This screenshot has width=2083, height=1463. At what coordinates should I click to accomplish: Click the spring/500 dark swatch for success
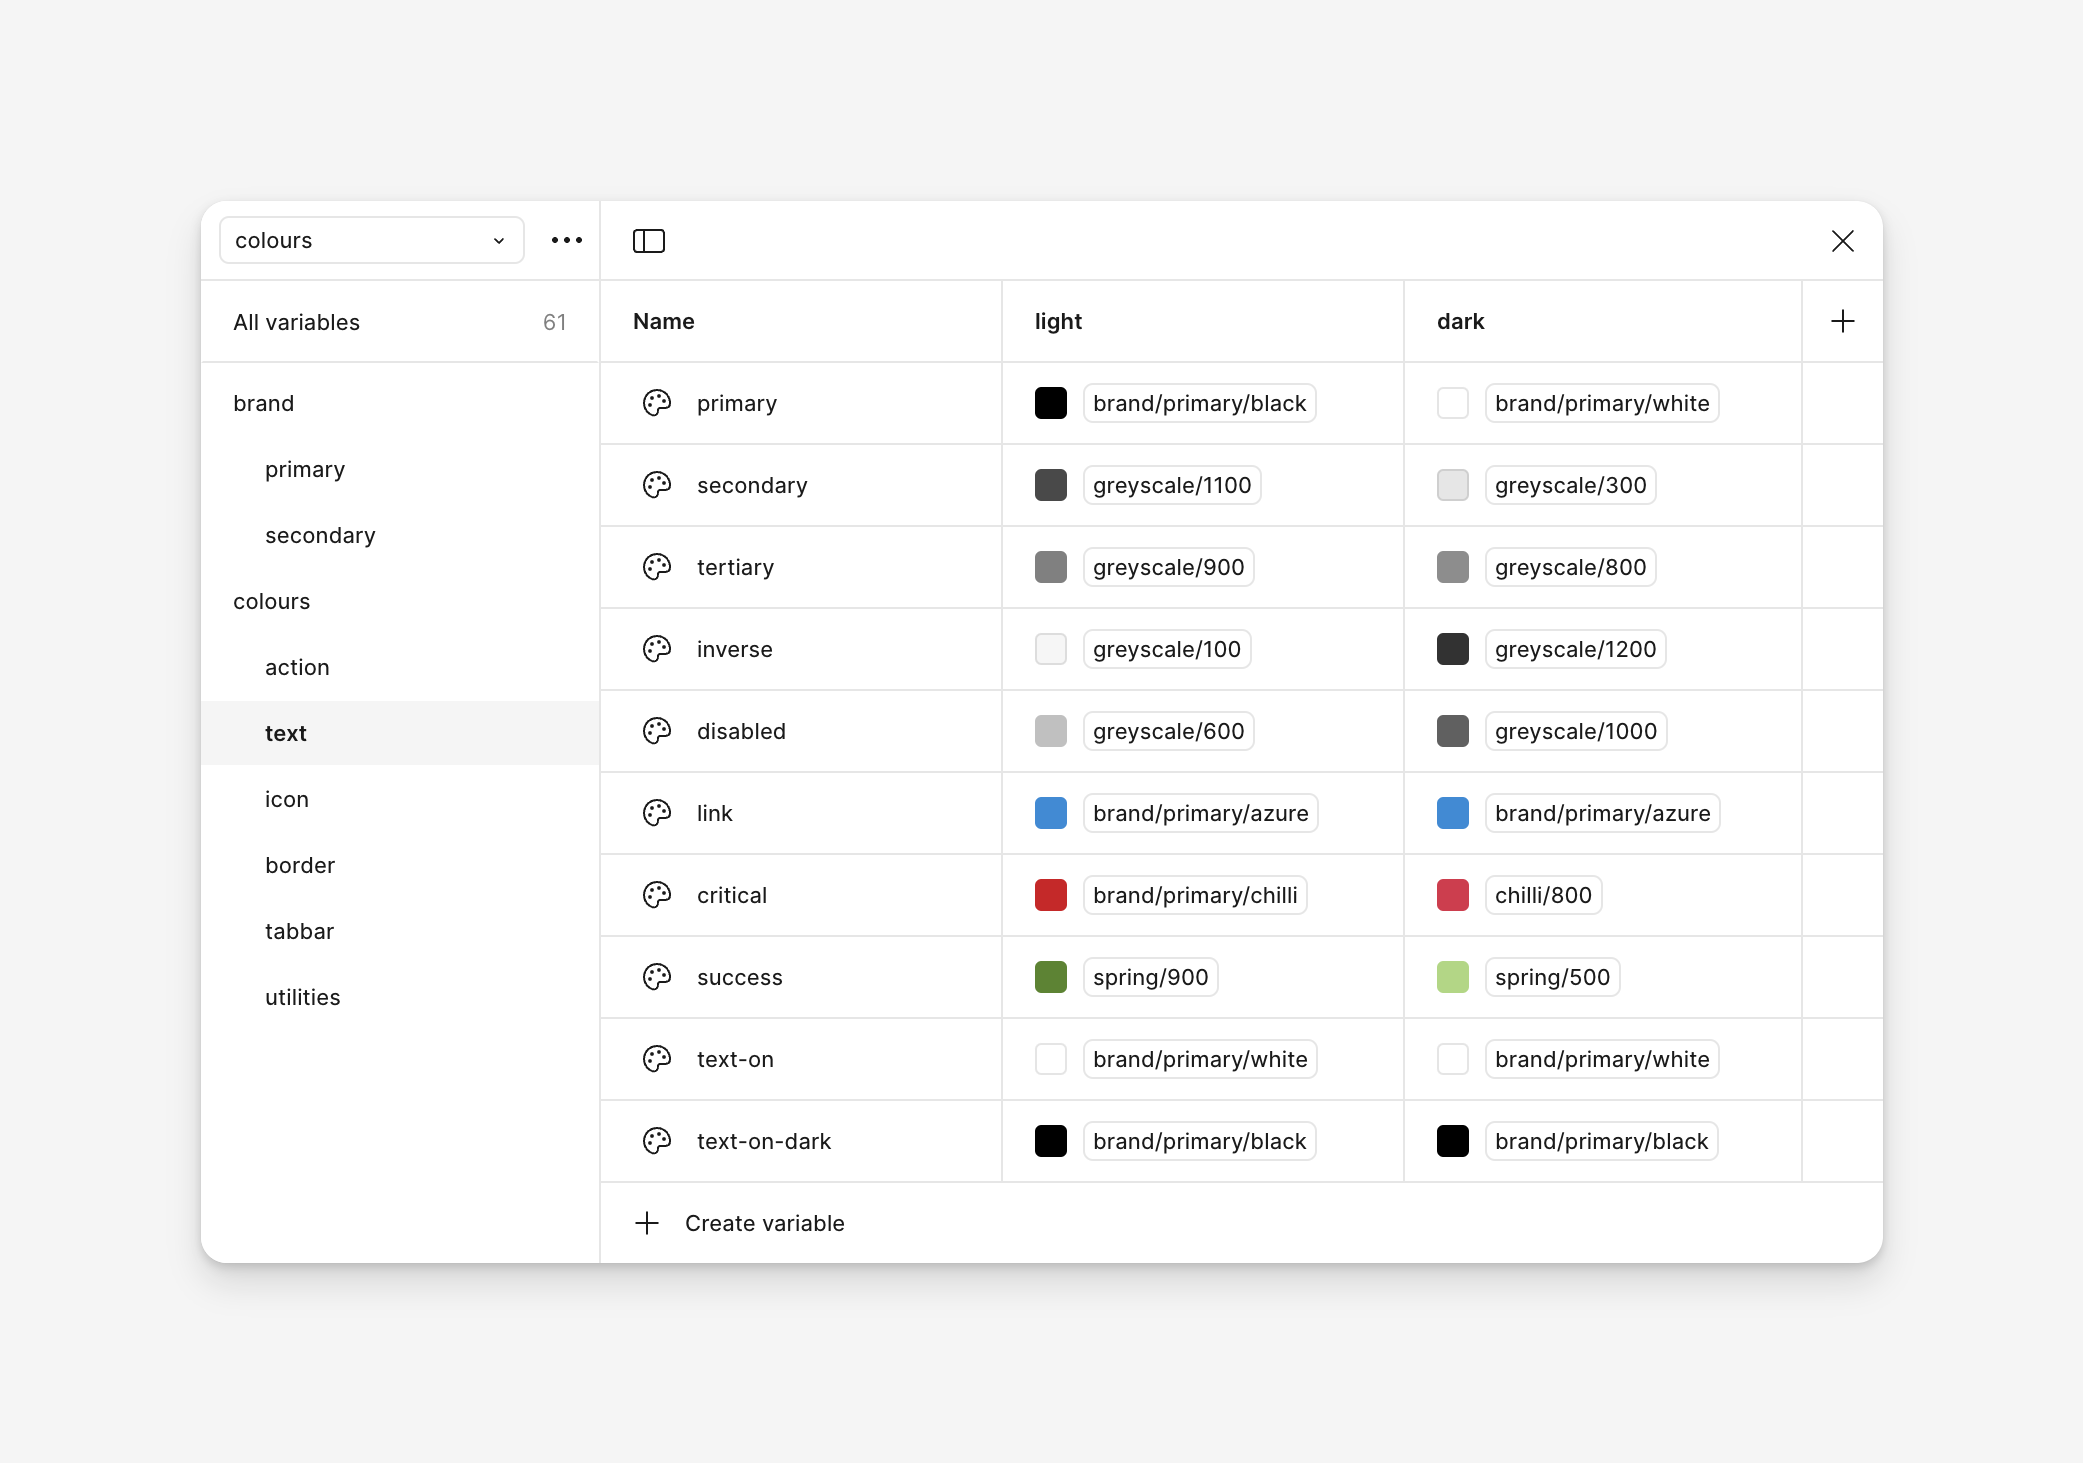[x=1452, y=977]
